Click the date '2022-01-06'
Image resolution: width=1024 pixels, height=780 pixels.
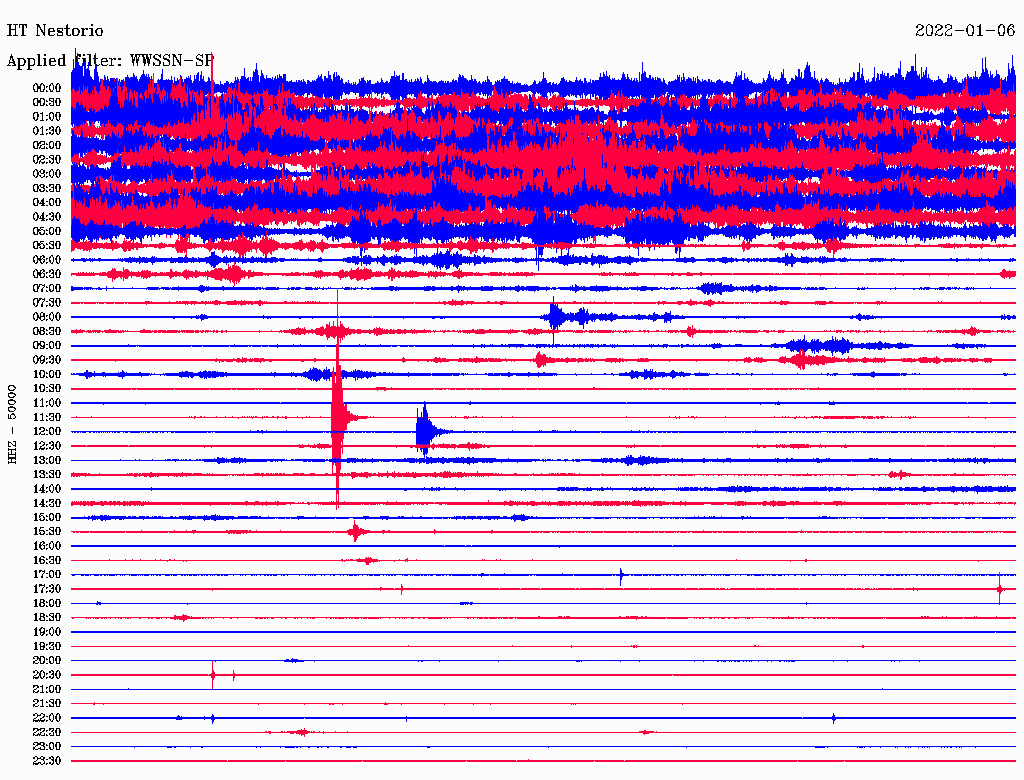965,31
